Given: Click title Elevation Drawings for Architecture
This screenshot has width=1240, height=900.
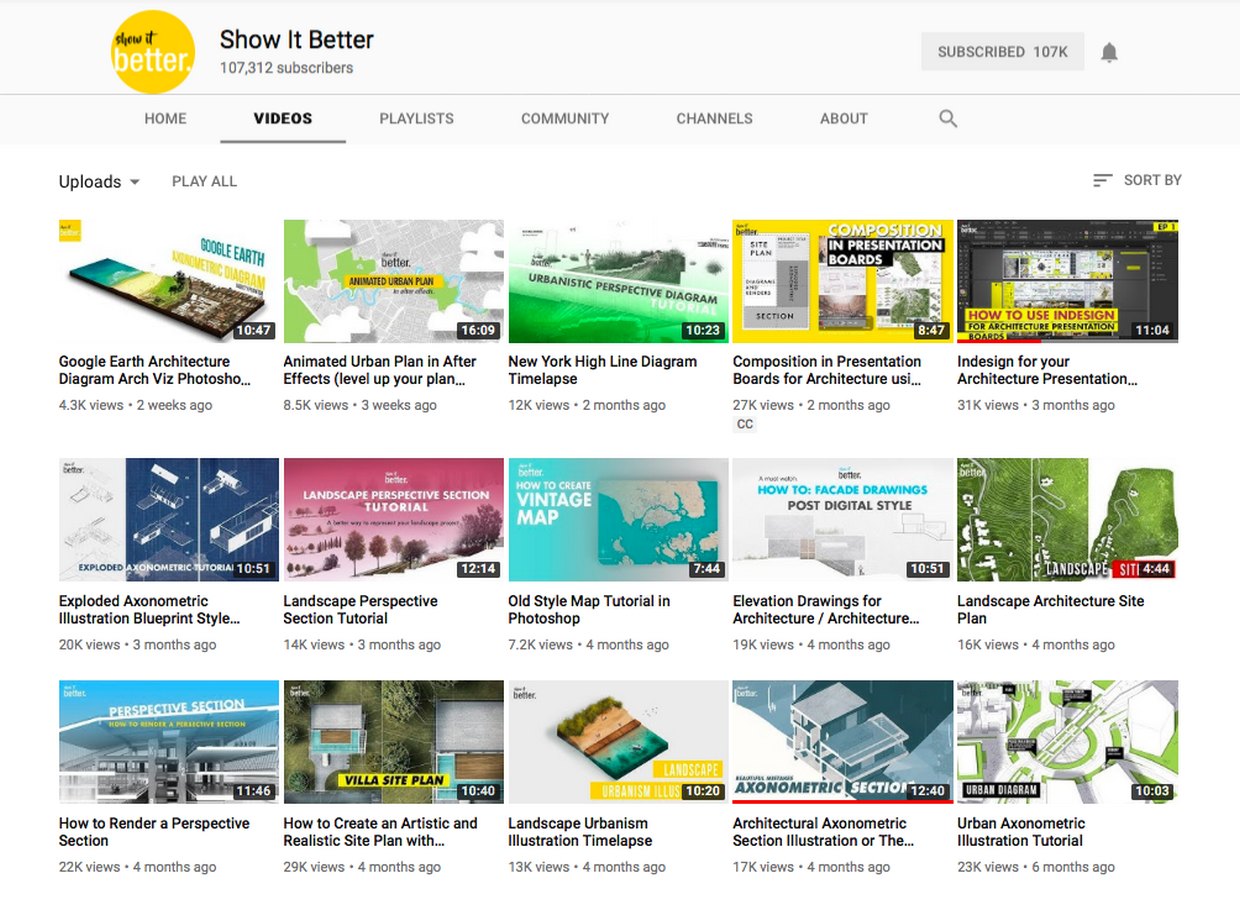Looking at the screenshot, I should pyautogui.click(x=826, y=610).
